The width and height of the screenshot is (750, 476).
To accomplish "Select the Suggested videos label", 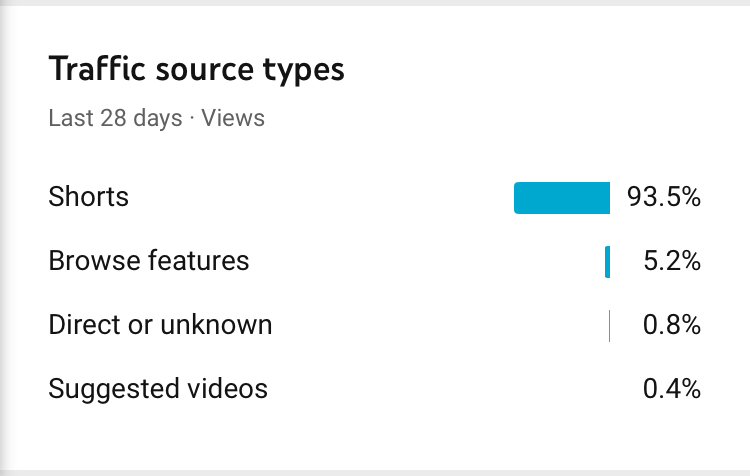I will [158, 388].
